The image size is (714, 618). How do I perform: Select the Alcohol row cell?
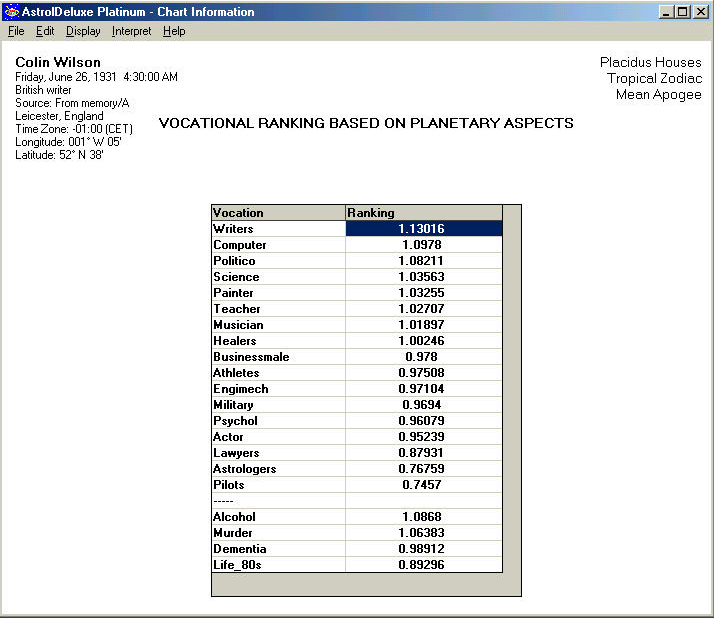pyautogui.click(x=279, y=516)
